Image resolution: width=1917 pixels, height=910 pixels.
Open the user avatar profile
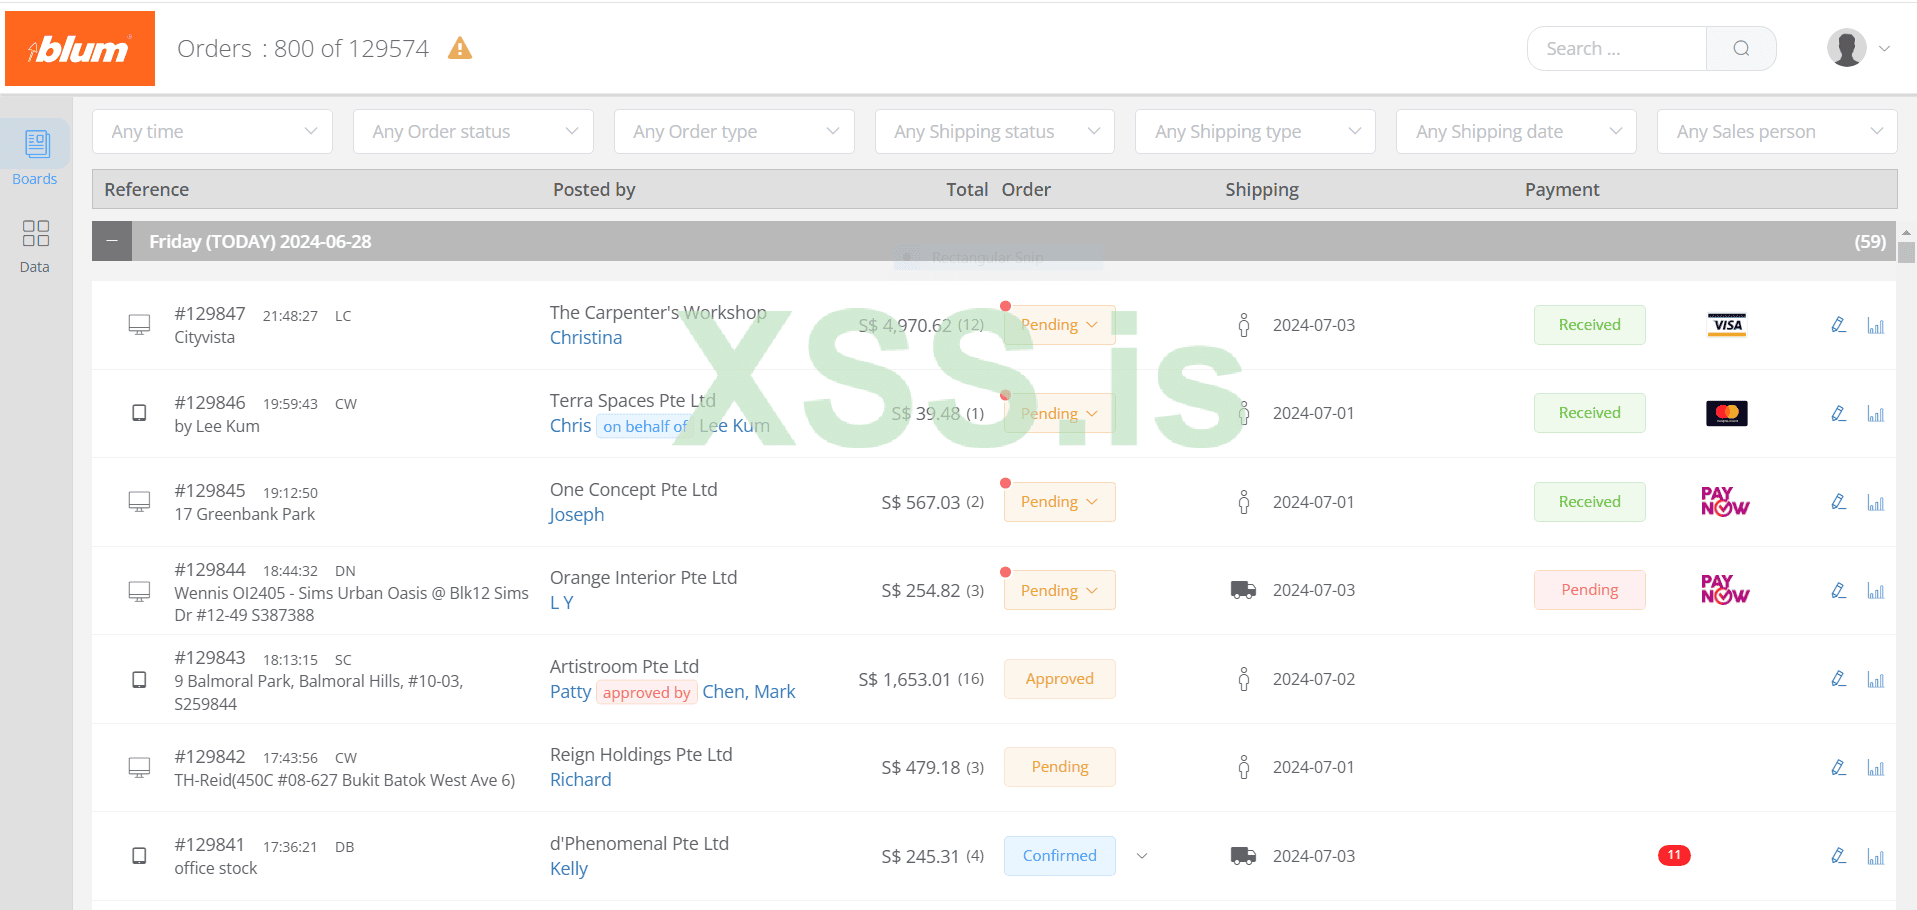click(x=1846, y=48)
